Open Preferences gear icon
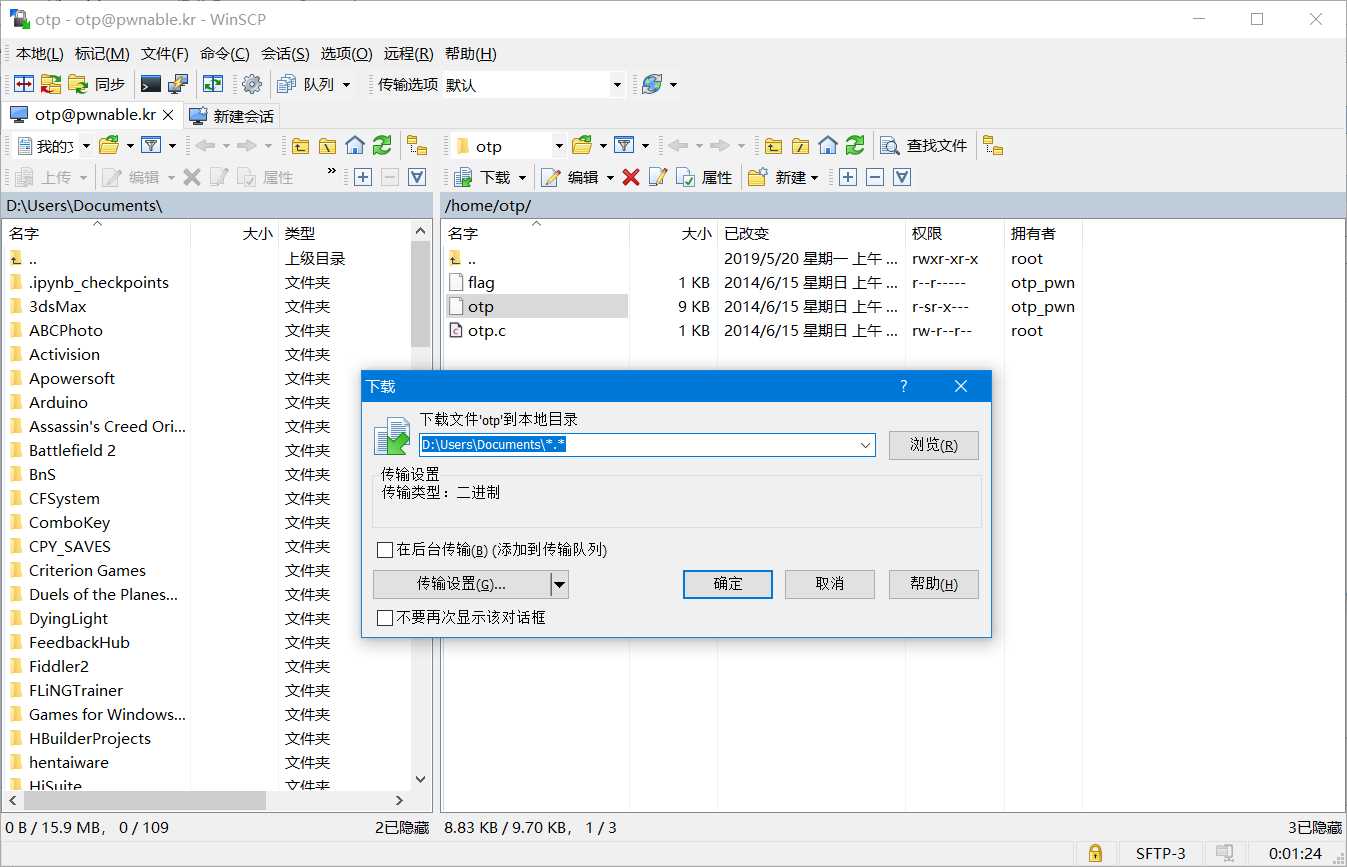1347x867 pixels. coord(252,85)
